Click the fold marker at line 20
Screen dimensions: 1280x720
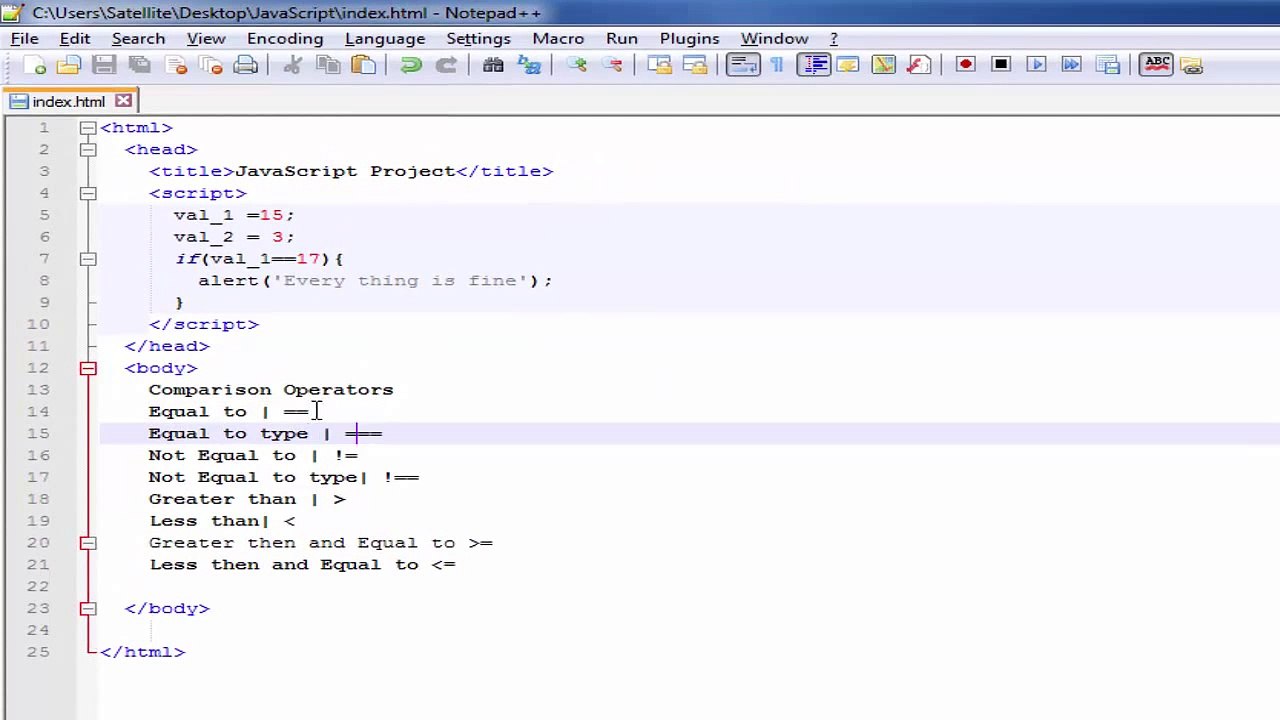(88, 543)
